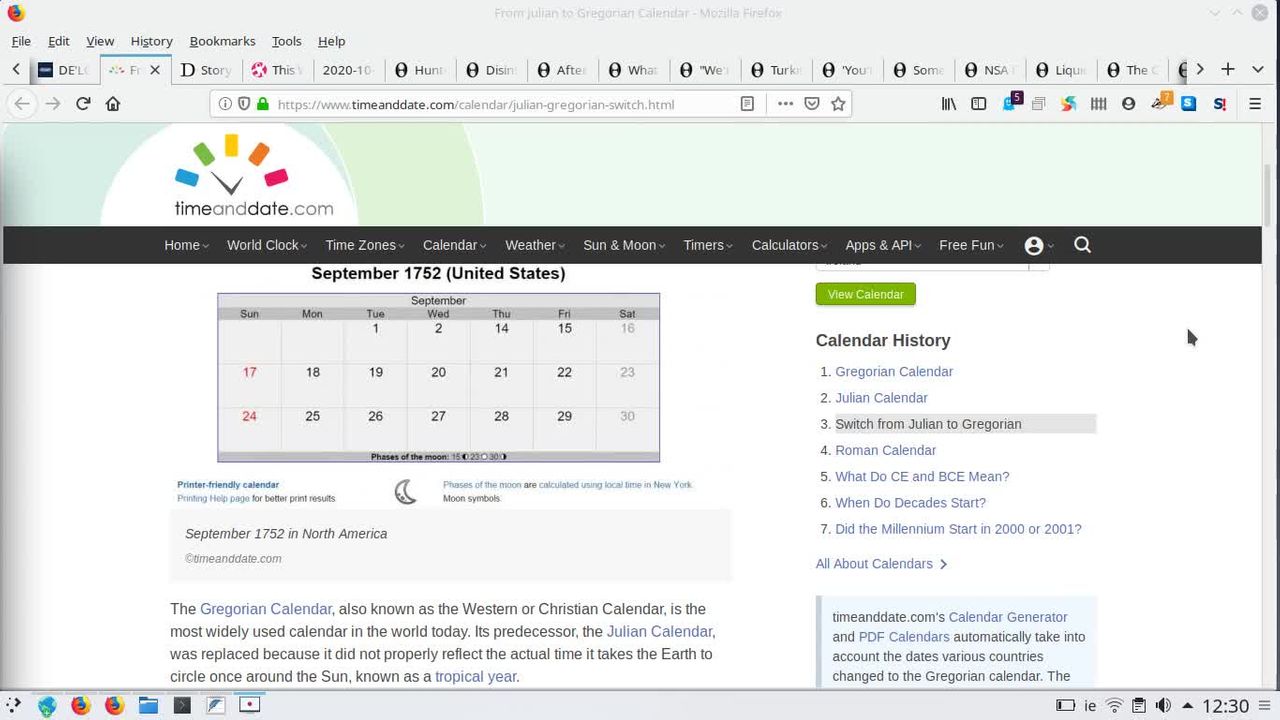1280x720 pixels.
Task: Save the page to Pocket
Action: pos(812,104)
